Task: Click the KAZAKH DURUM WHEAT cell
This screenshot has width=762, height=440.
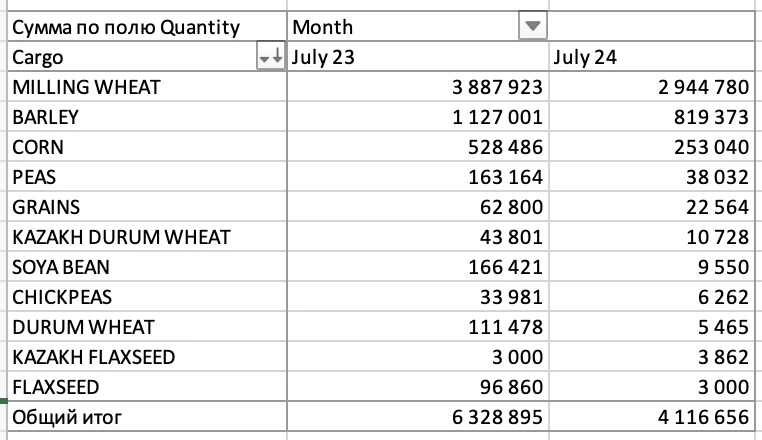Action: pos(121,238)
